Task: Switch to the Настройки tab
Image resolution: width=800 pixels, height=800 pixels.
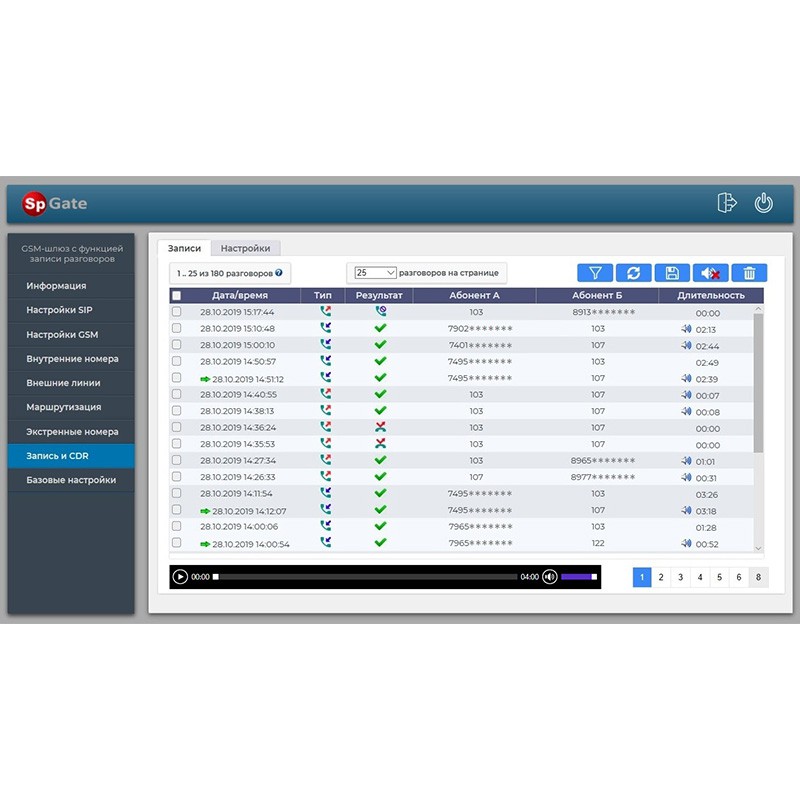Action: pyautogui.click(x=245, y=248)
